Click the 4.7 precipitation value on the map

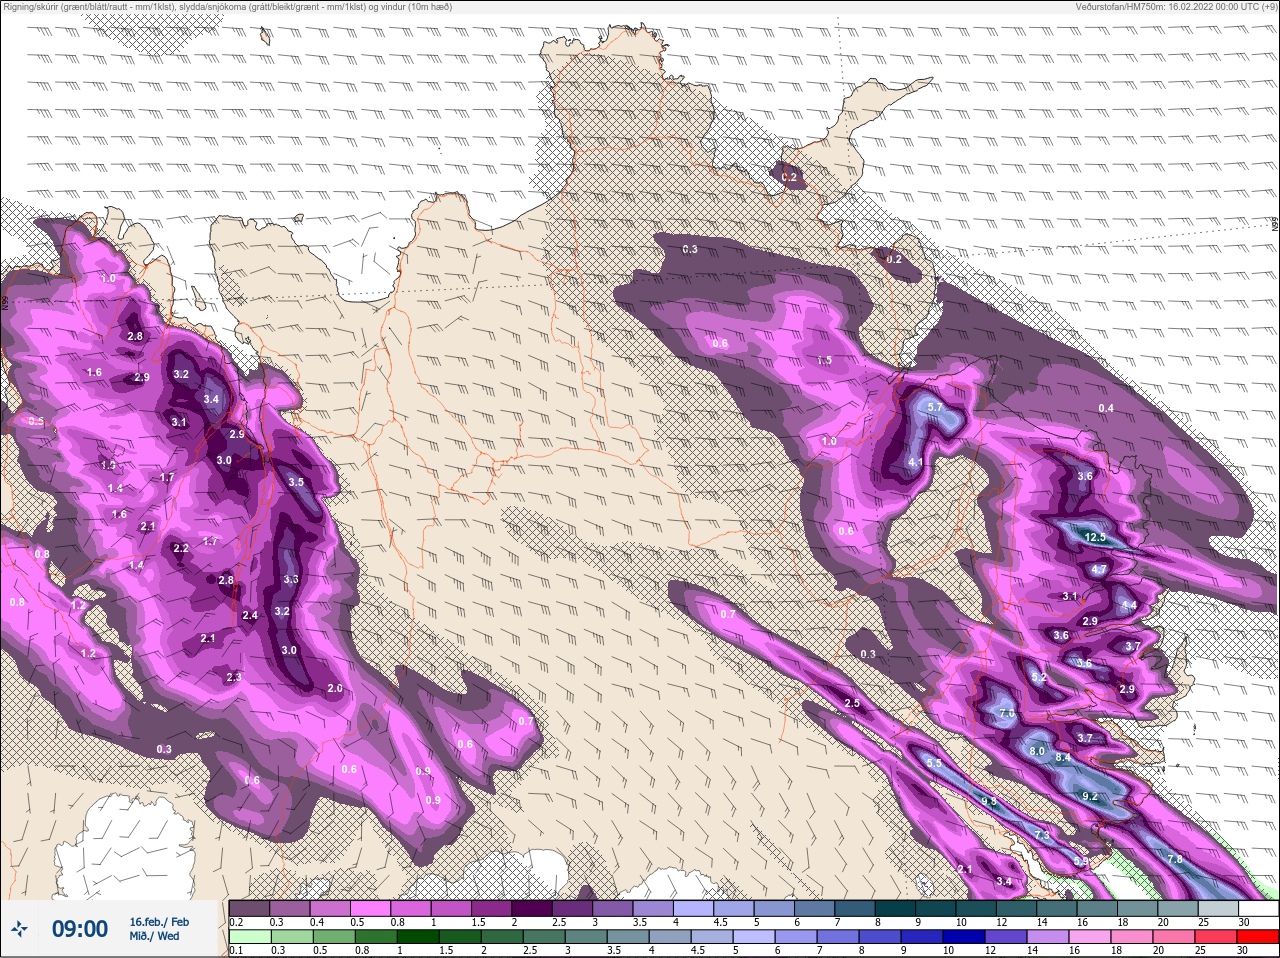point(1099,569)
